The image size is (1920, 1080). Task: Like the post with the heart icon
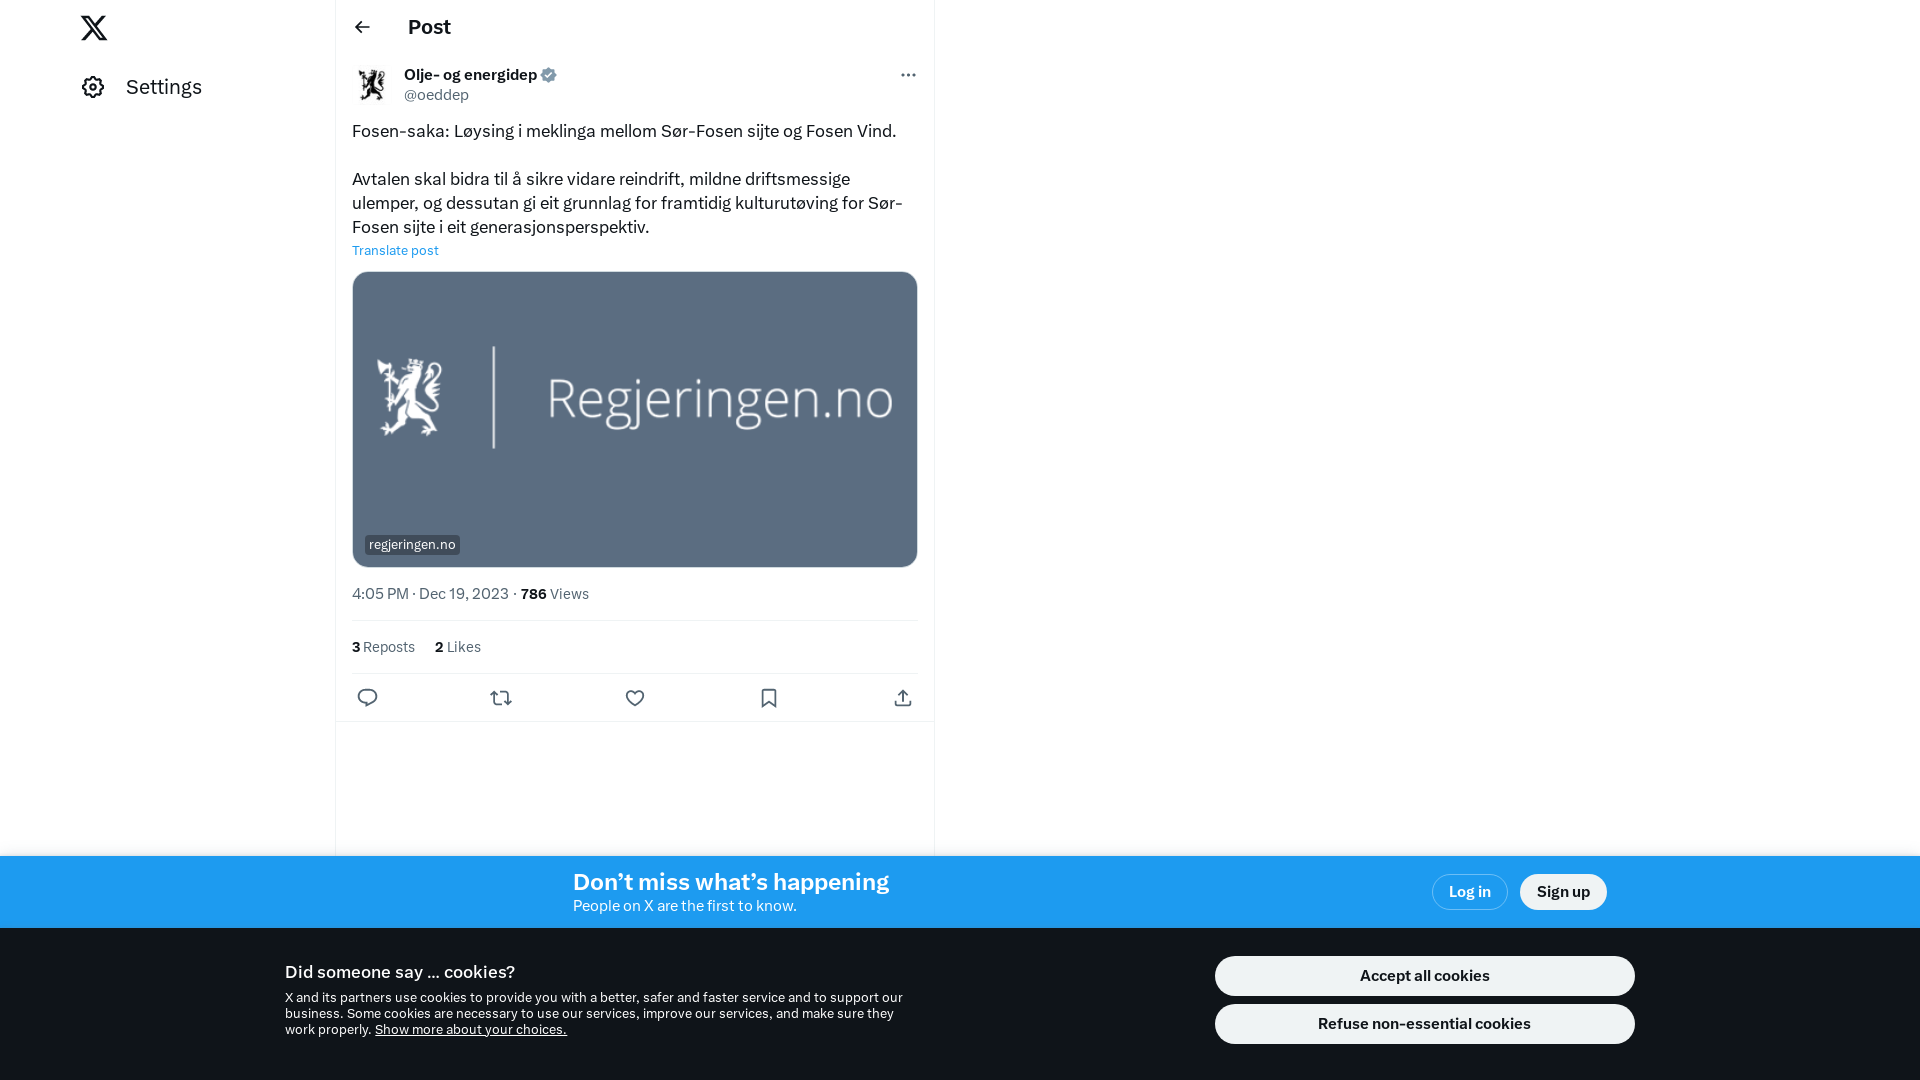pos(635,698)
